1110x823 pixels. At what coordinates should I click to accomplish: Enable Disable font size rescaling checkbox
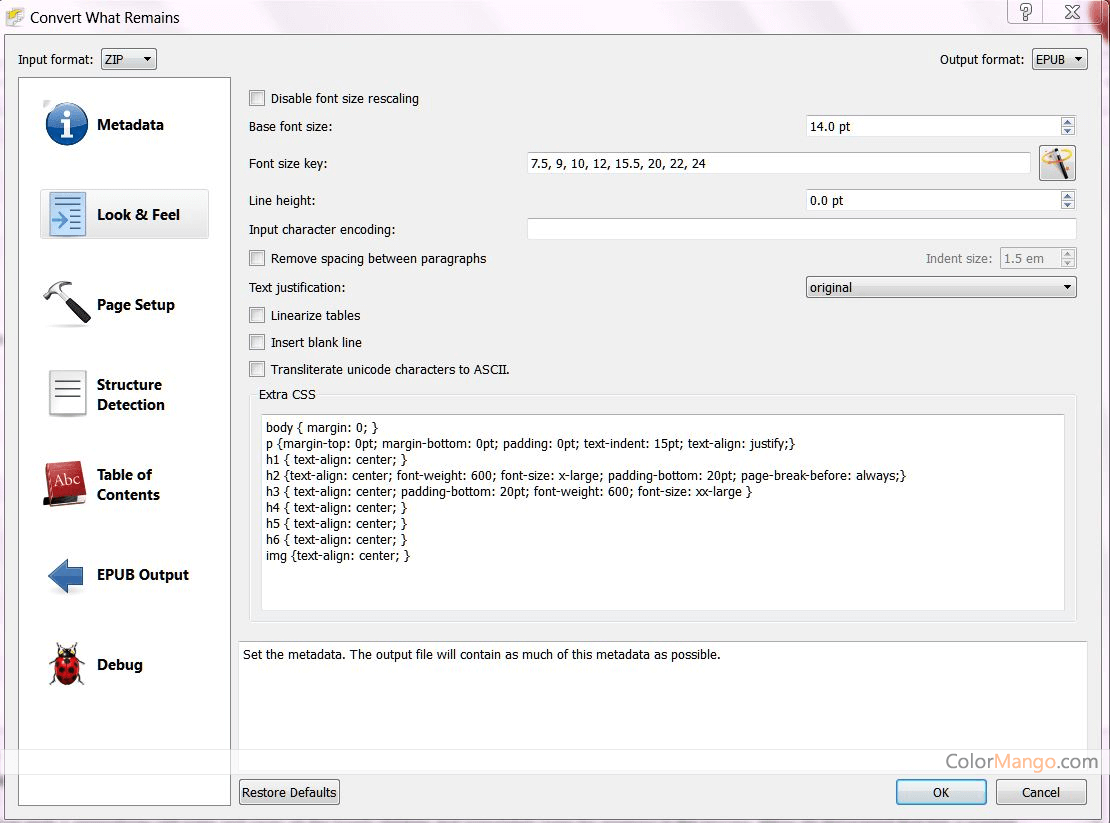tap(258, 98)
